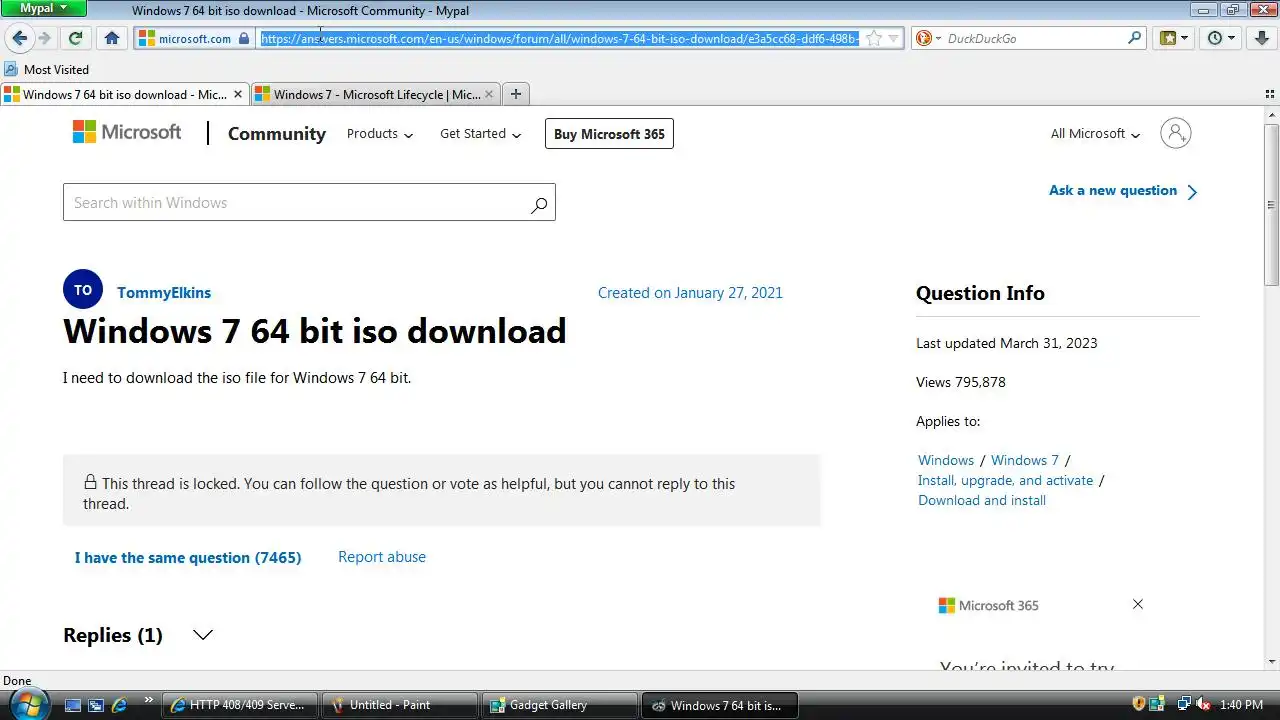Image resolution: width=1280 pixels, height=720 pixels.
Task: Open search engine selector dropdown arrow
Action: (937, 38)
